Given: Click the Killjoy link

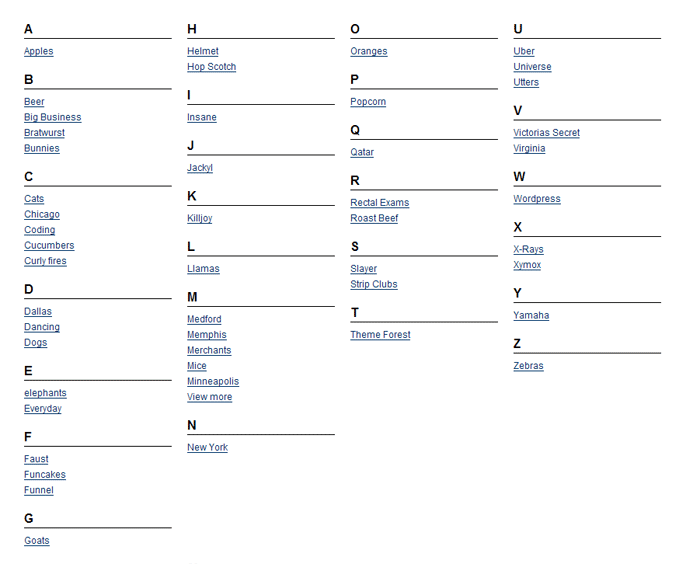Looking at the screenshot, I should pyautogui.click(x=200, y=218).
